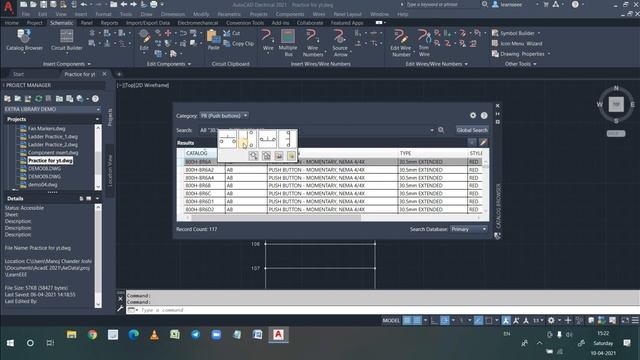Click the zoom search icon in symbol popup
The image size is (640, 360).
(253, 156)
